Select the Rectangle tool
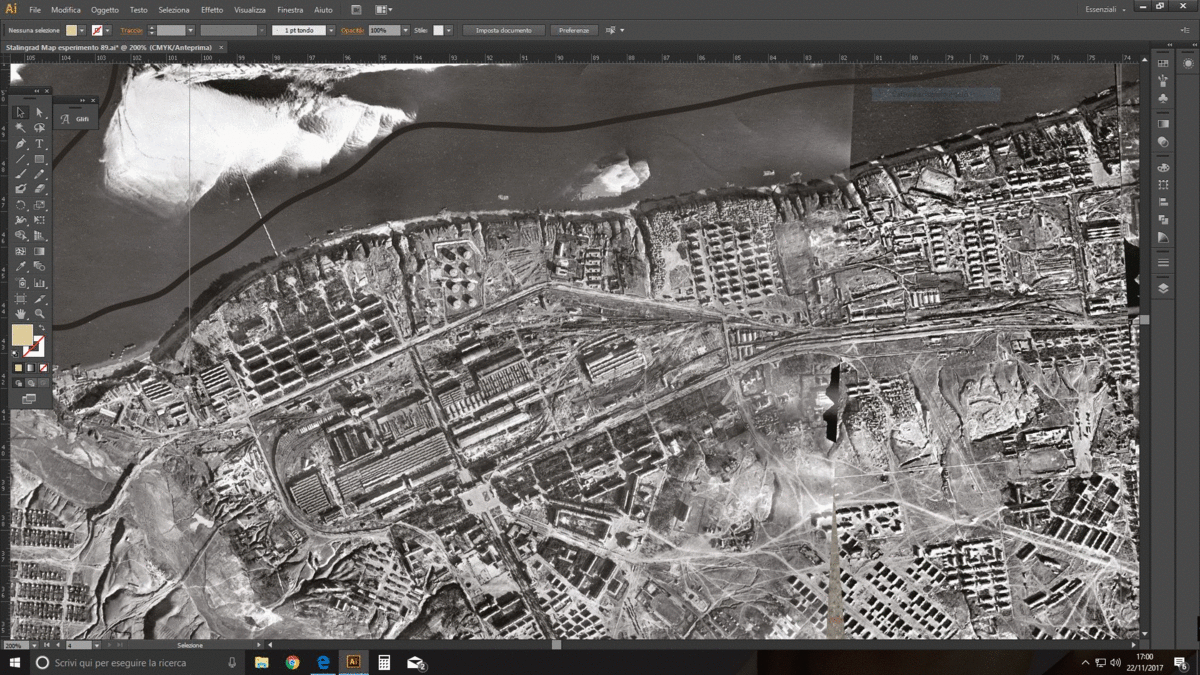The height and width of the screenshot is (675, 1200). click(x=40, y=159)
